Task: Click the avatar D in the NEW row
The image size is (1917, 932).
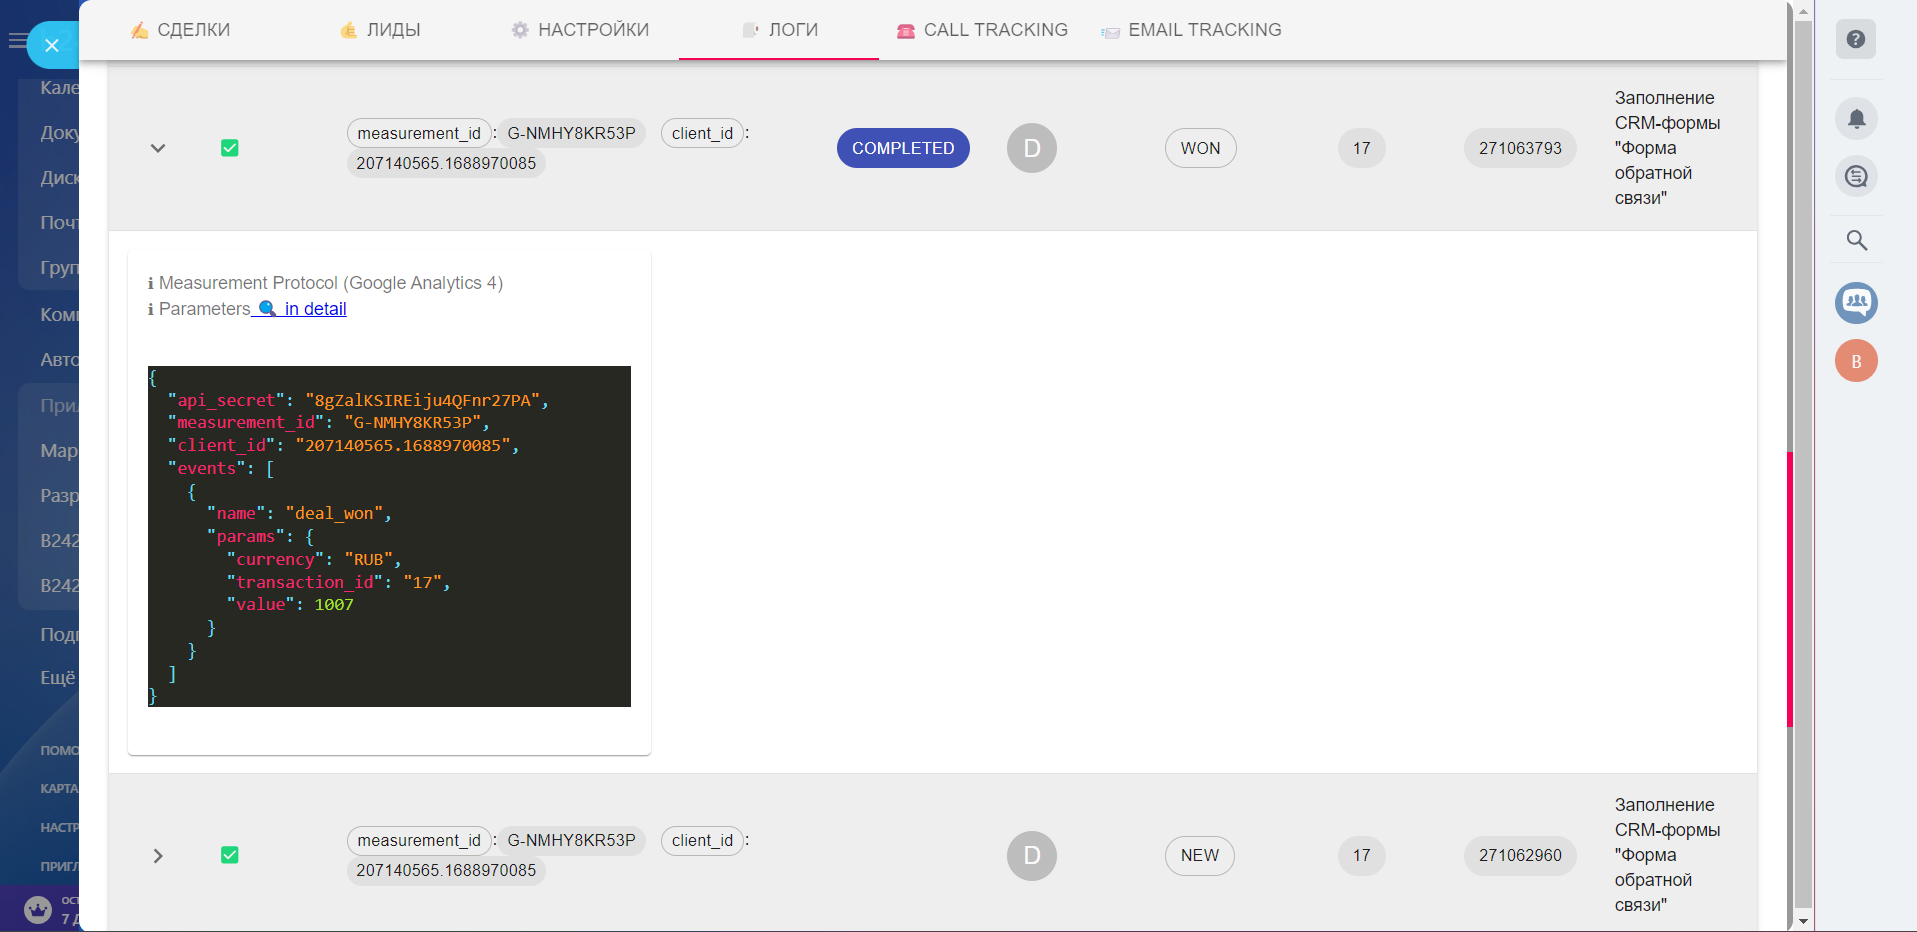Action: click(x=1032, y=855)
